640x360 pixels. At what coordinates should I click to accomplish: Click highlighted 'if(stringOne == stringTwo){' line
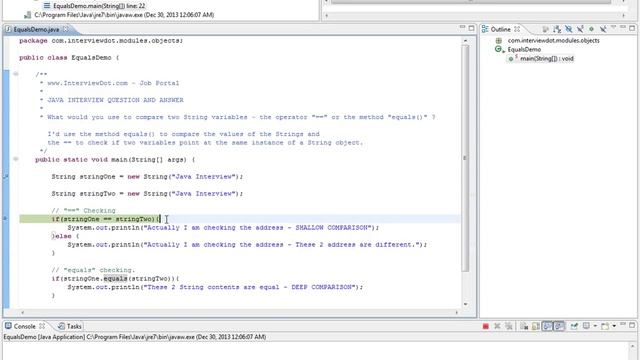point(106,219)
